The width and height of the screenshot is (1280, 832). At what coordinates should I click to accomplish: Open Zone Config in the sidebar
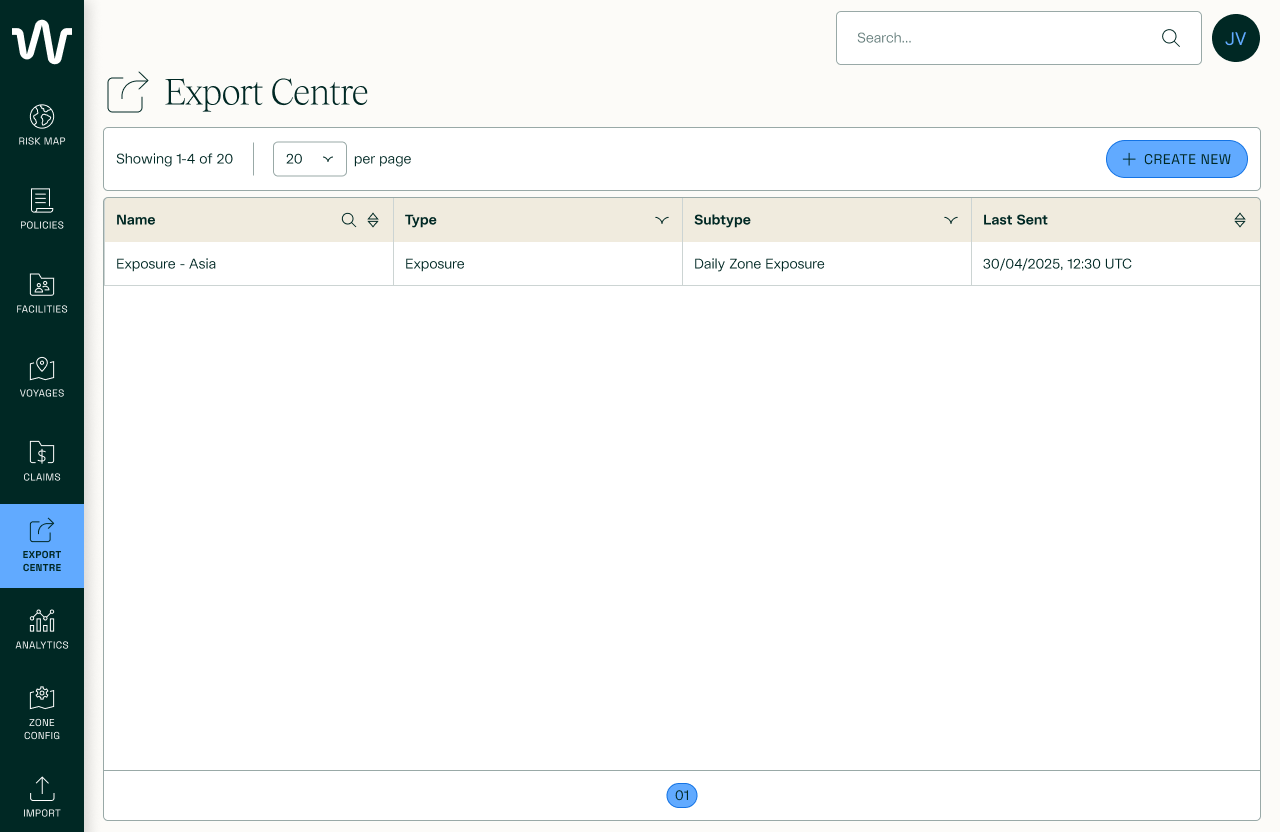coord(42,713)
